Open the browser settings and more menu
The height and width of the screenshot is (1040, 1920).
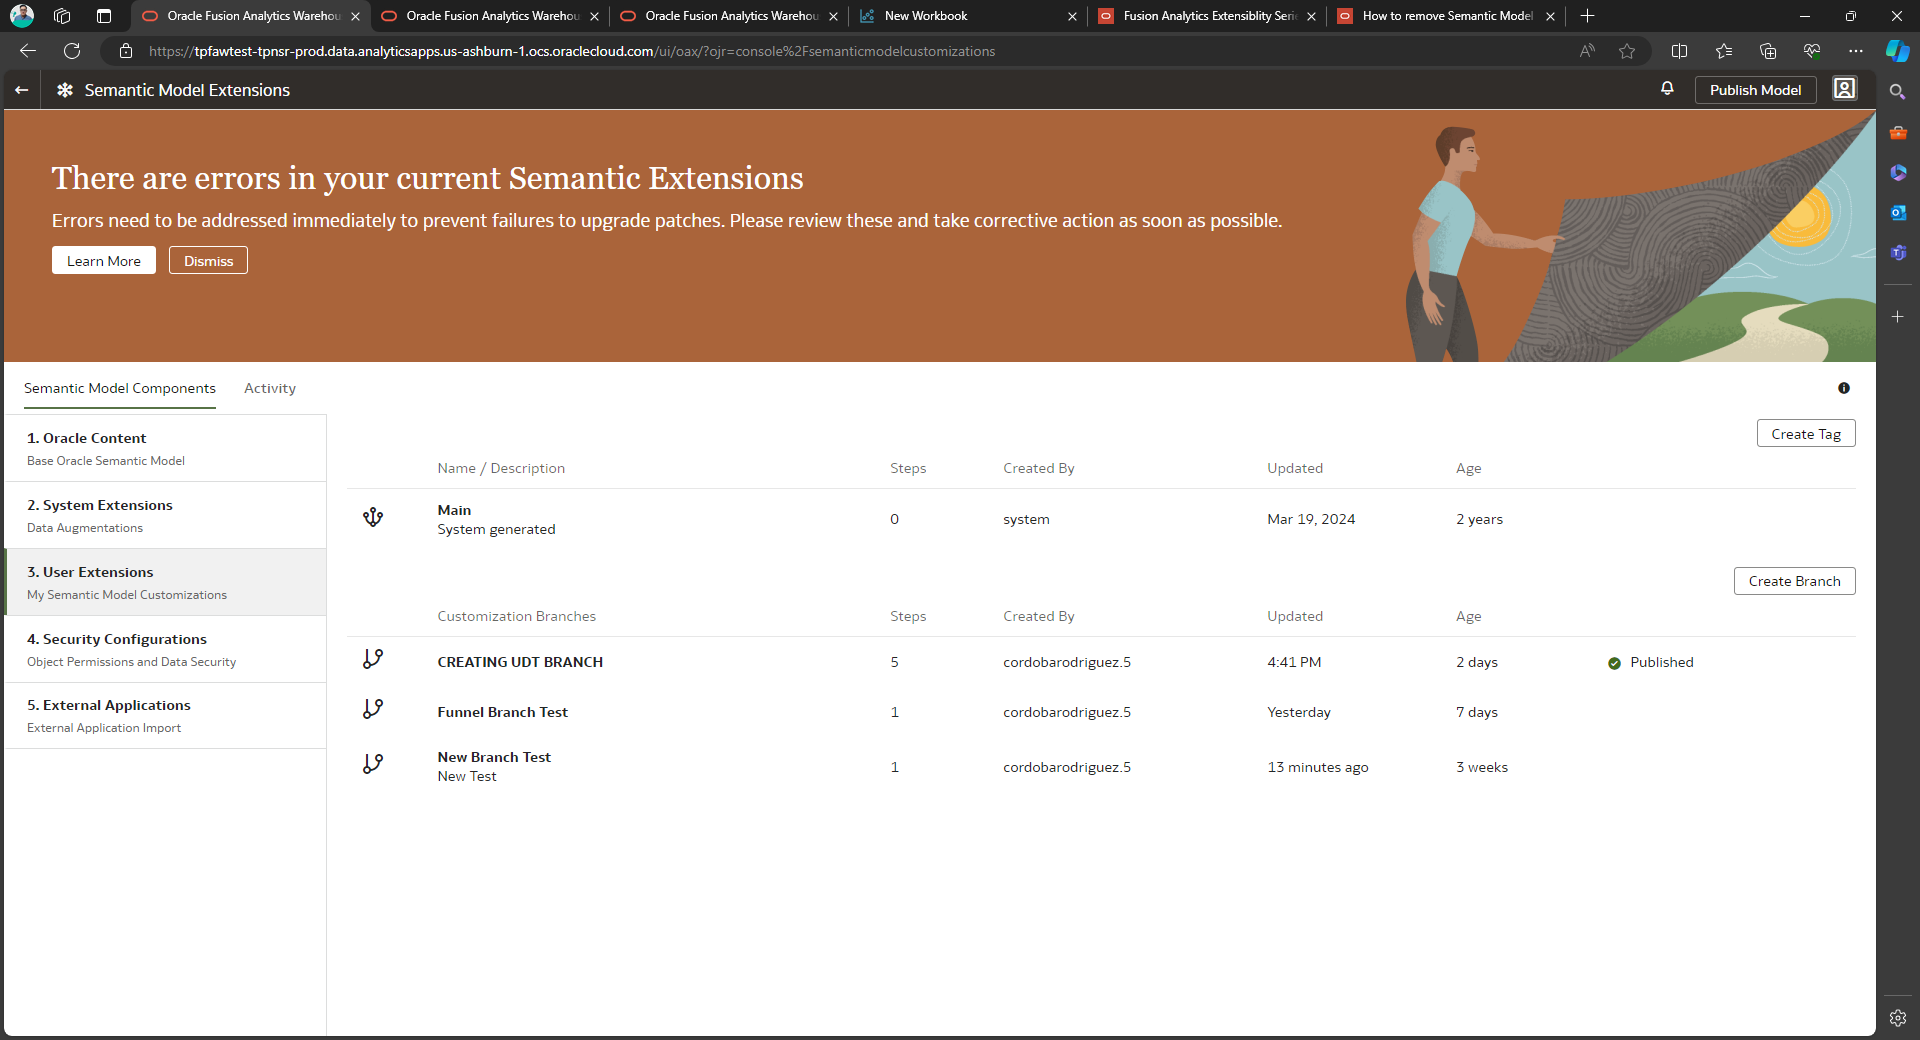[x=1856, y=51]
